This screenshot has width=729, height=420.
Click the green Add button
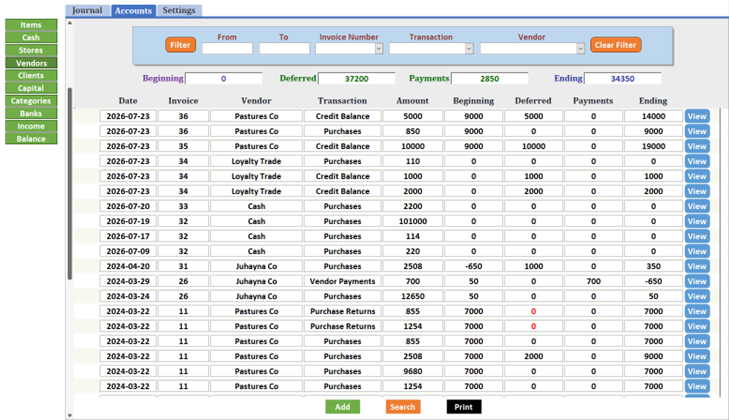342,407
